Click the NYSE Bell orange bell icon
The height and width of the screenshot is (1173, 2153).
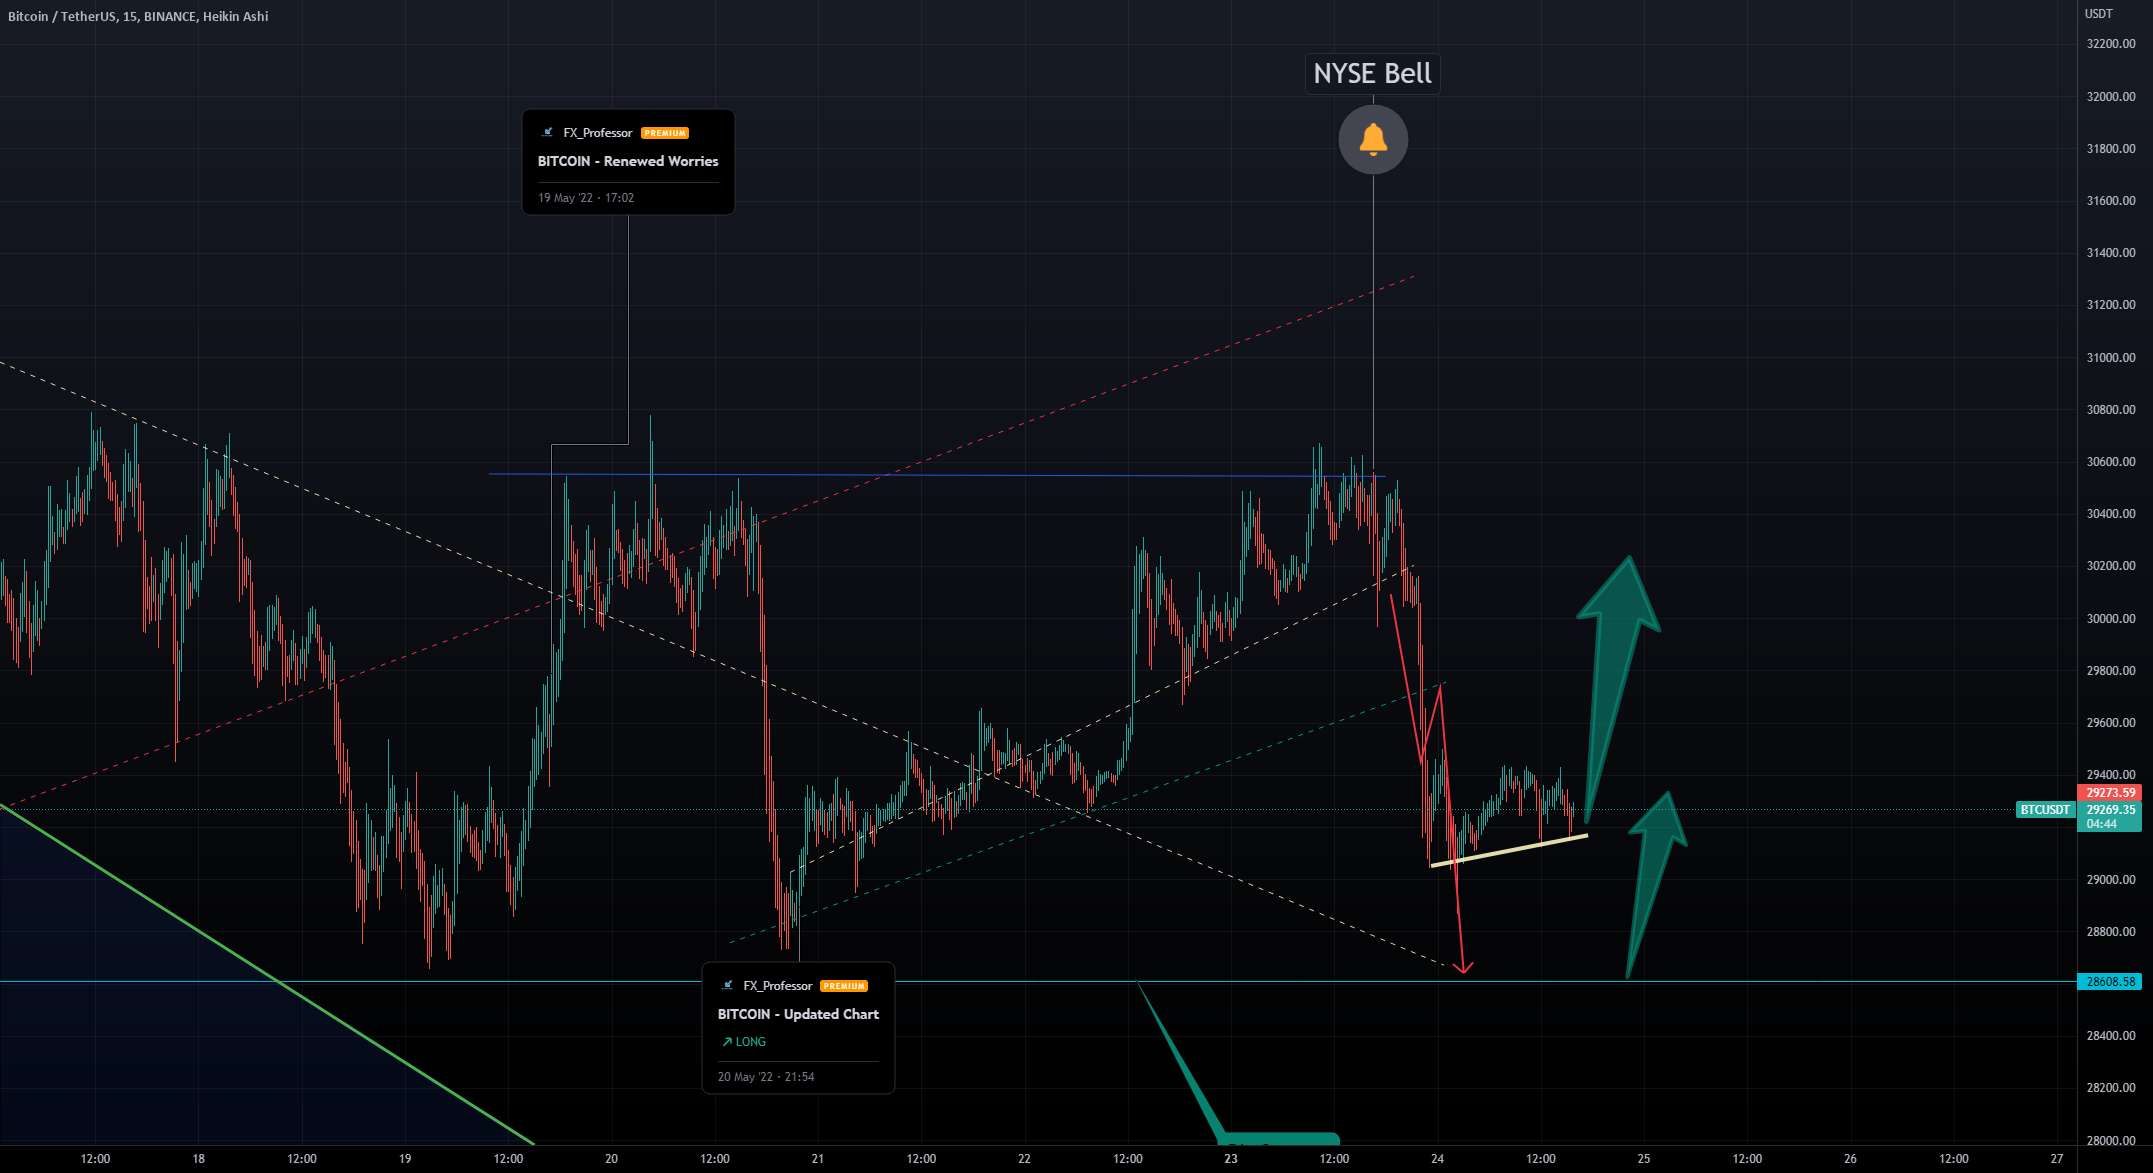pyautogui.click(x=1373, y=139)
